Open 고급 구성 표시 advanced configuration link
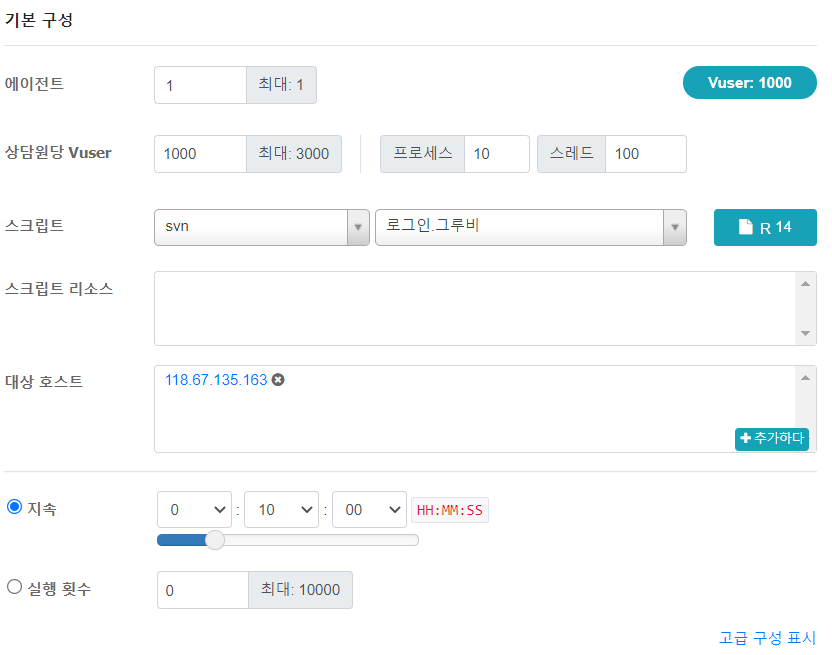The image size is (832, 655). click(x=767, y=637)
